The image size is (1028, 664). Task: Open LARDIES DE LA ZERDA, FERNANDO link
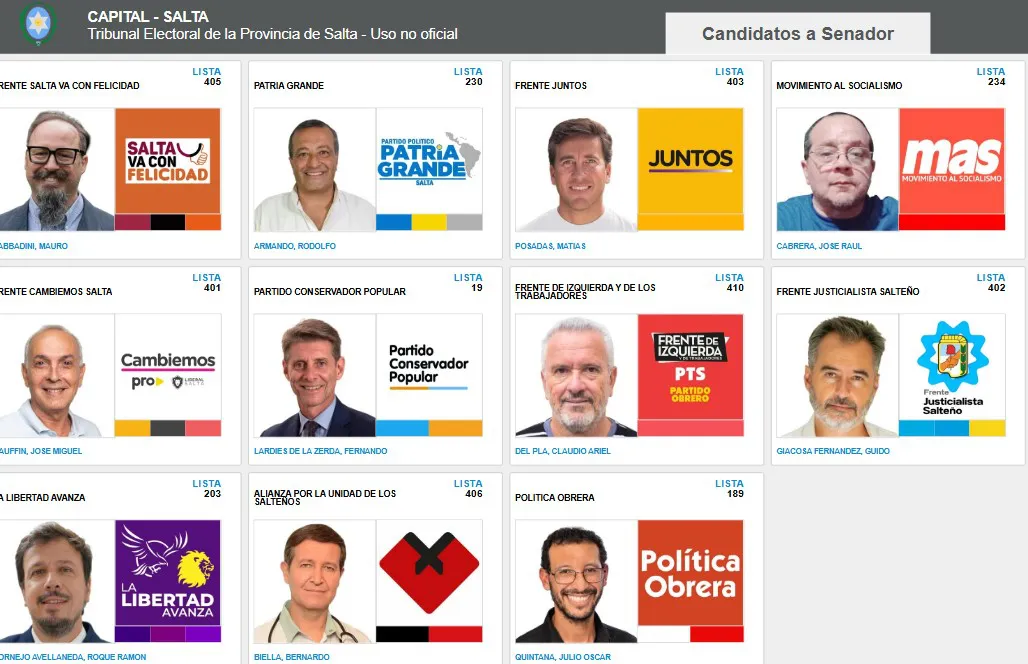(321, 451)
